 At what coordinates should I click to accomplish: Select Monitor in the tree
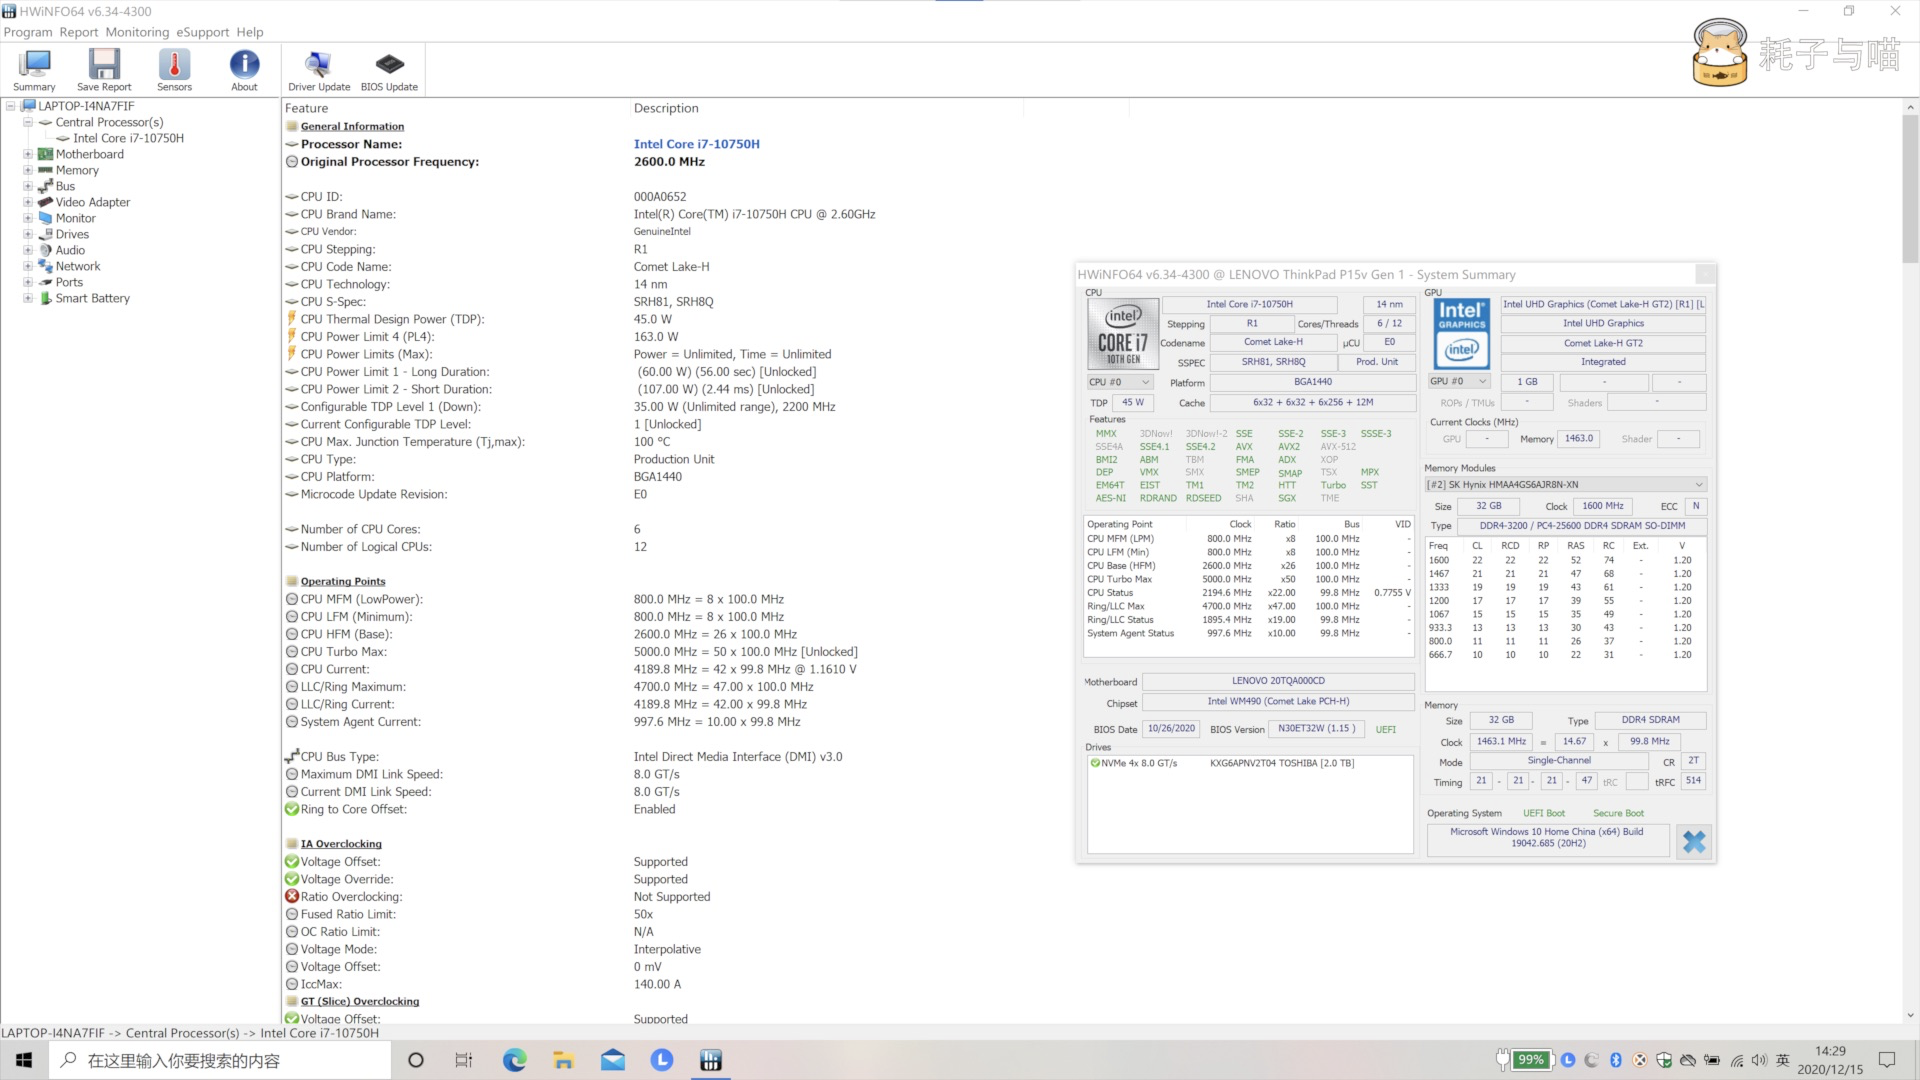click(x=76, y=218)
